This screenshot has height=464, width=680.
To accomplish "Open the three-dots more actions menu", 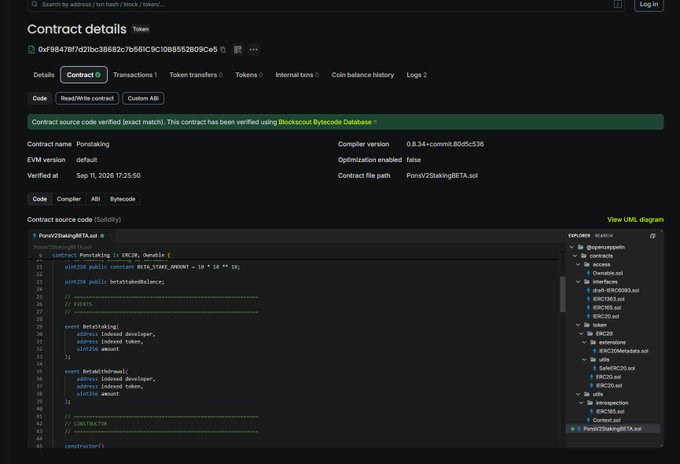I will coord(253,49).
